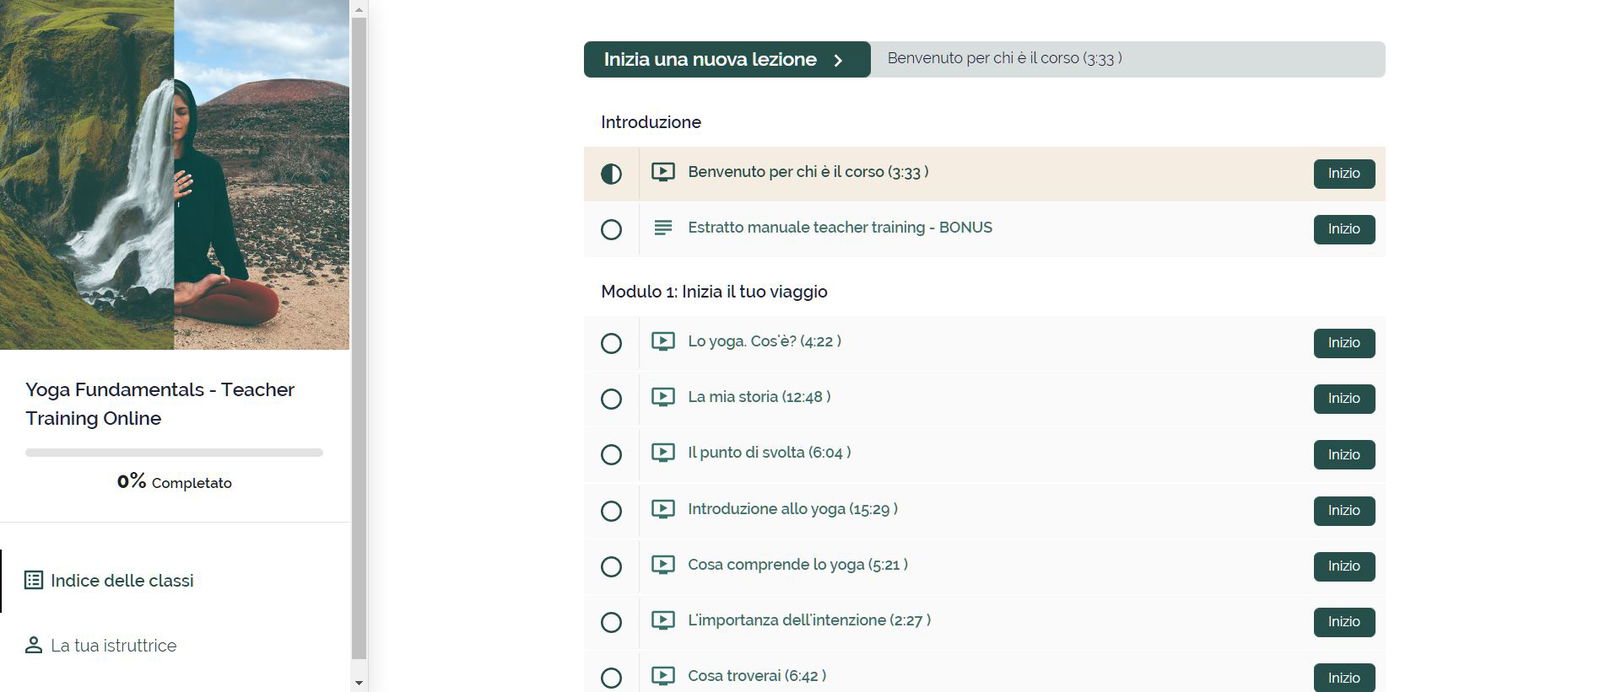The height and width of the screenshot is (692, 1600).
Task: Click video icon beside Cosa comprende lo yoga
Action: pos(663,565)
